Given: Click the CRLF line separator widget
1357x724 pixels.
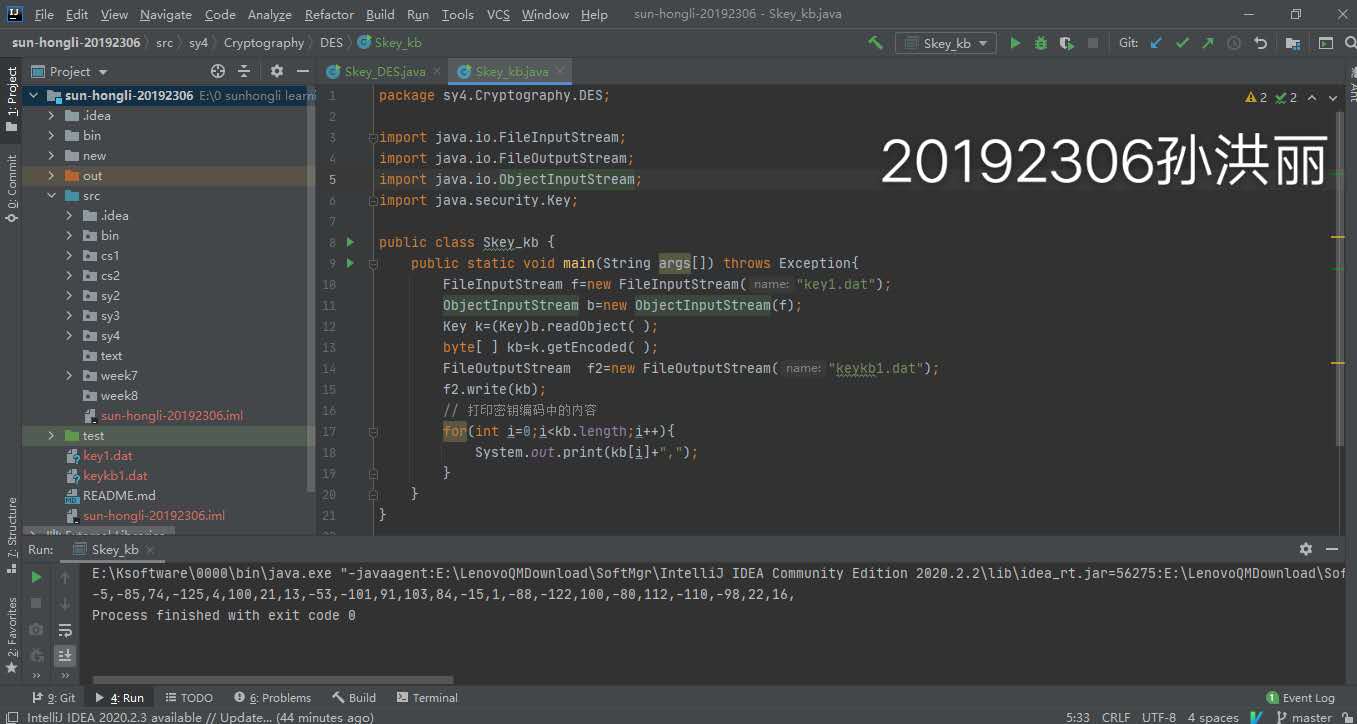Looking at the screenshot, I should (1116, 717).
